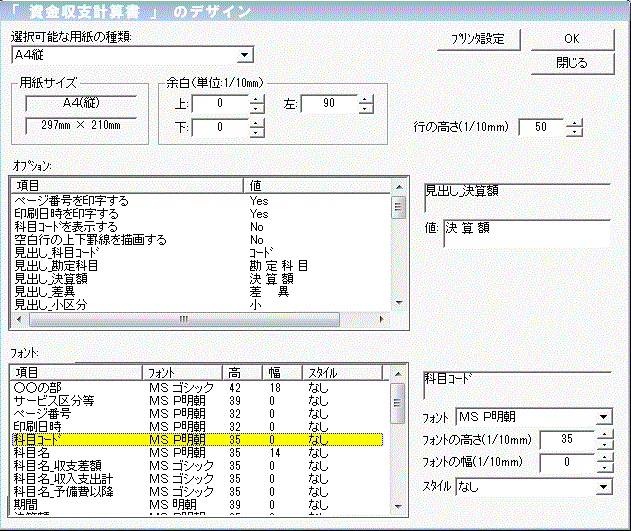The image size is (631, 531).
Task: Increase the 左 left margin value
Action: [365, 99]
